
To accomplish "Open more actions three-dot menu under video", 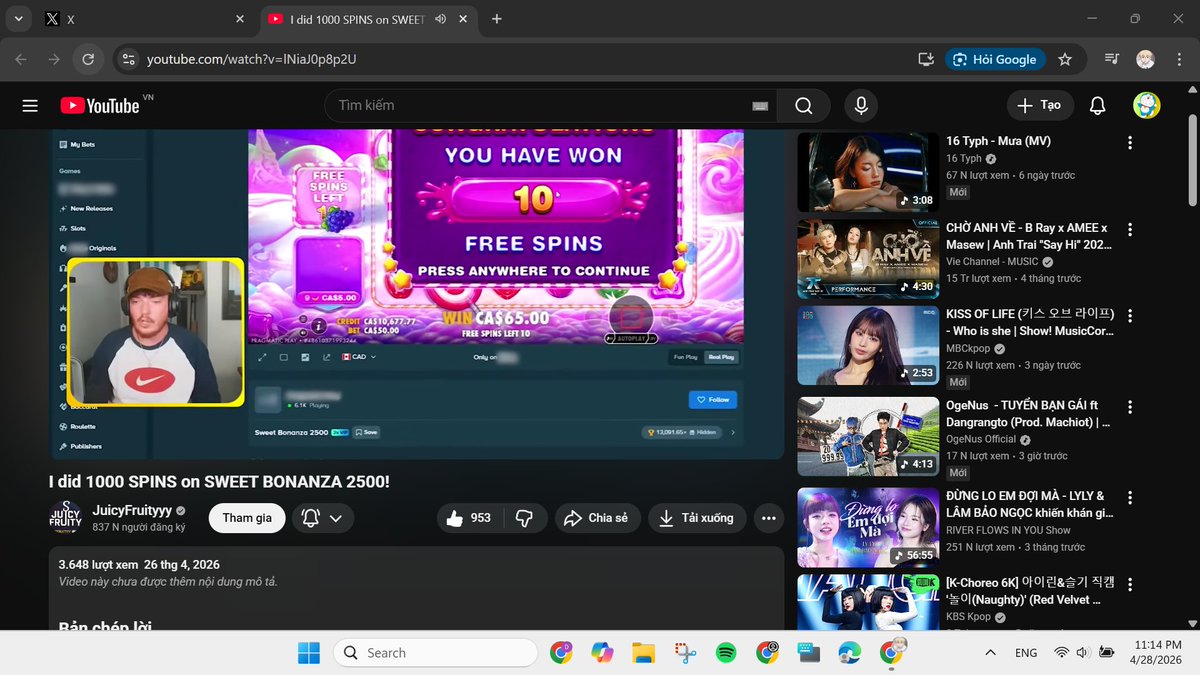I will [x=768, y=518].
